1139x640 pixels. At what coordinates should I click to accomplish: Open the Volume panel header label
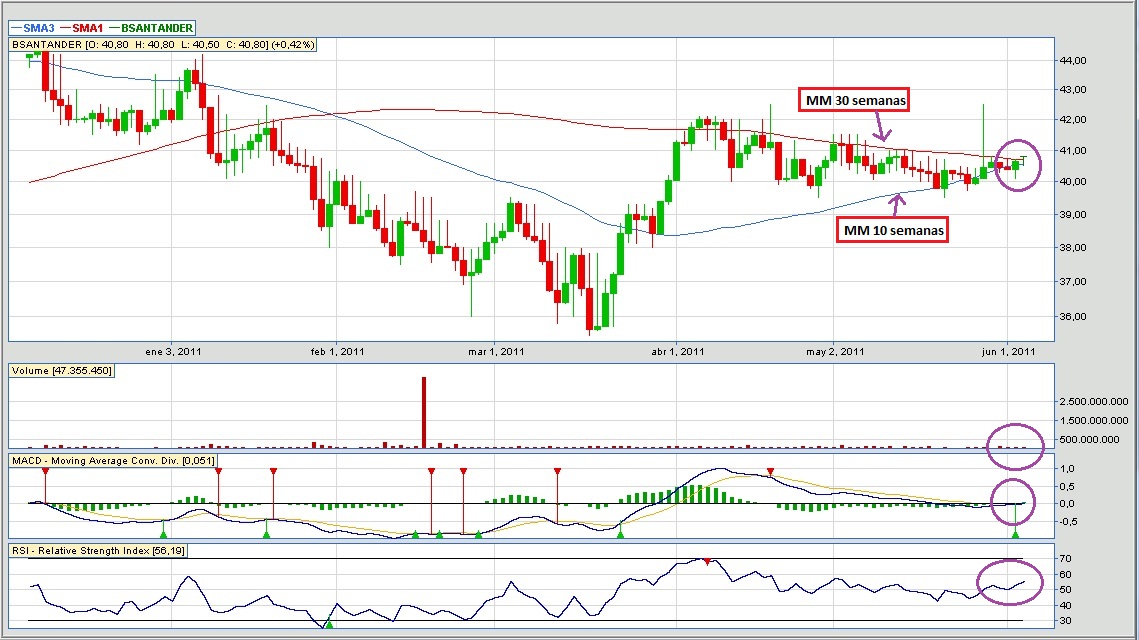62,371
